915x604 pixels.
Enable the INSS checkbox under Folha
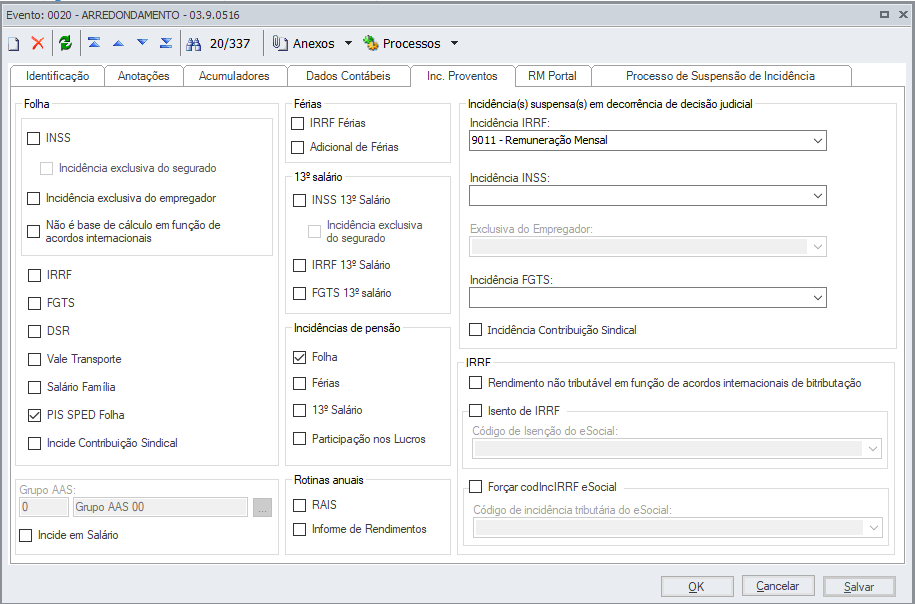tap(34, 139)
